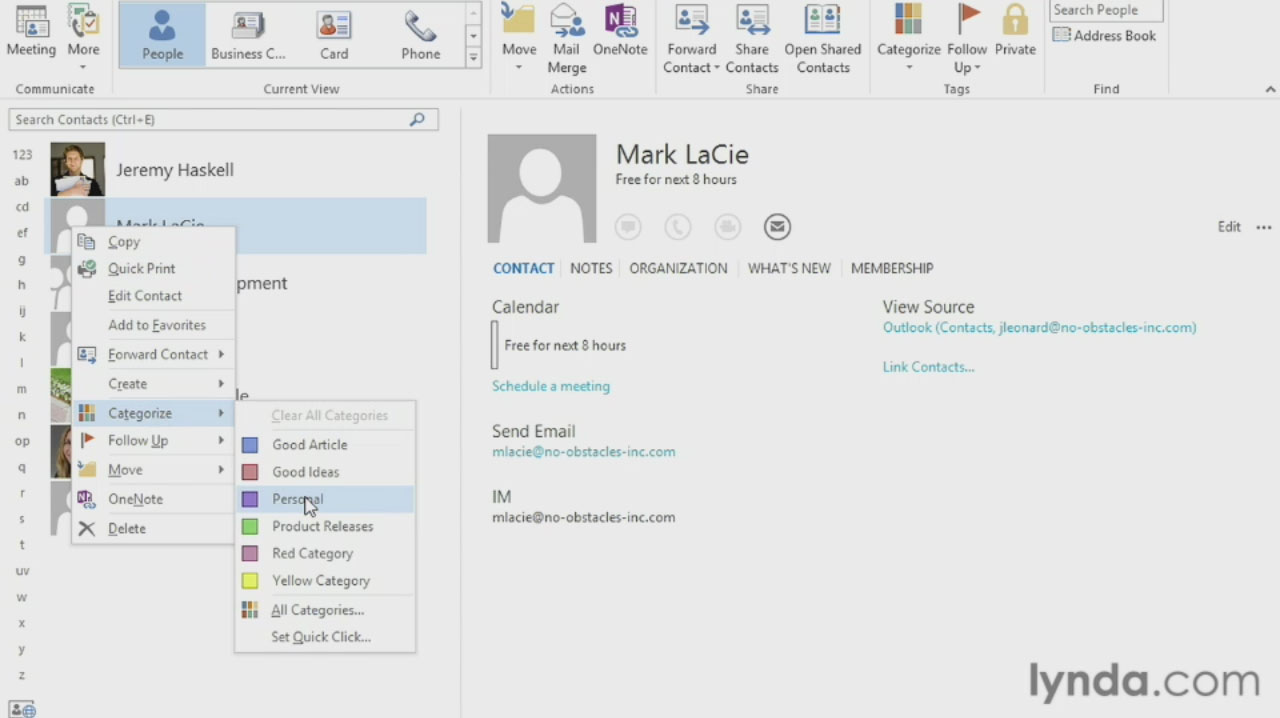This screenshot has width=1280, height=718.
Task: Click the Meeting icon in Communicate group
Action: tap(31, 32)
